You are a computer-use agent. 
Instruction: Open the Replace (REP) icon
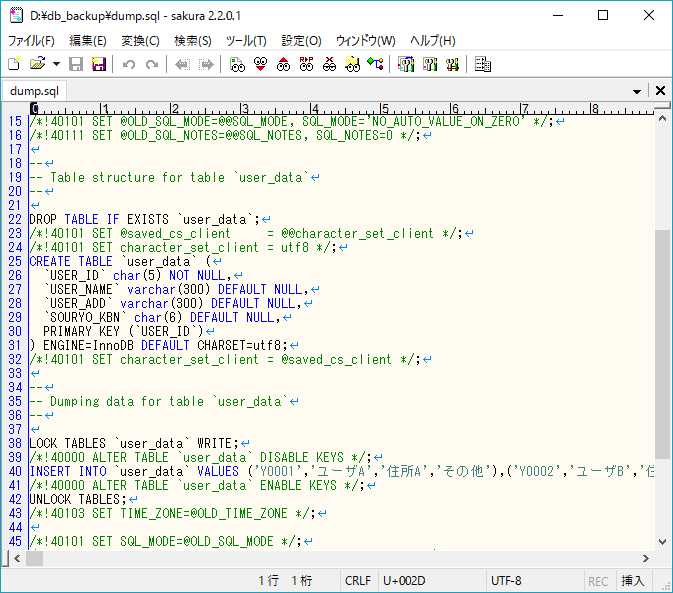pyautogui.click(x=306, y=64)
